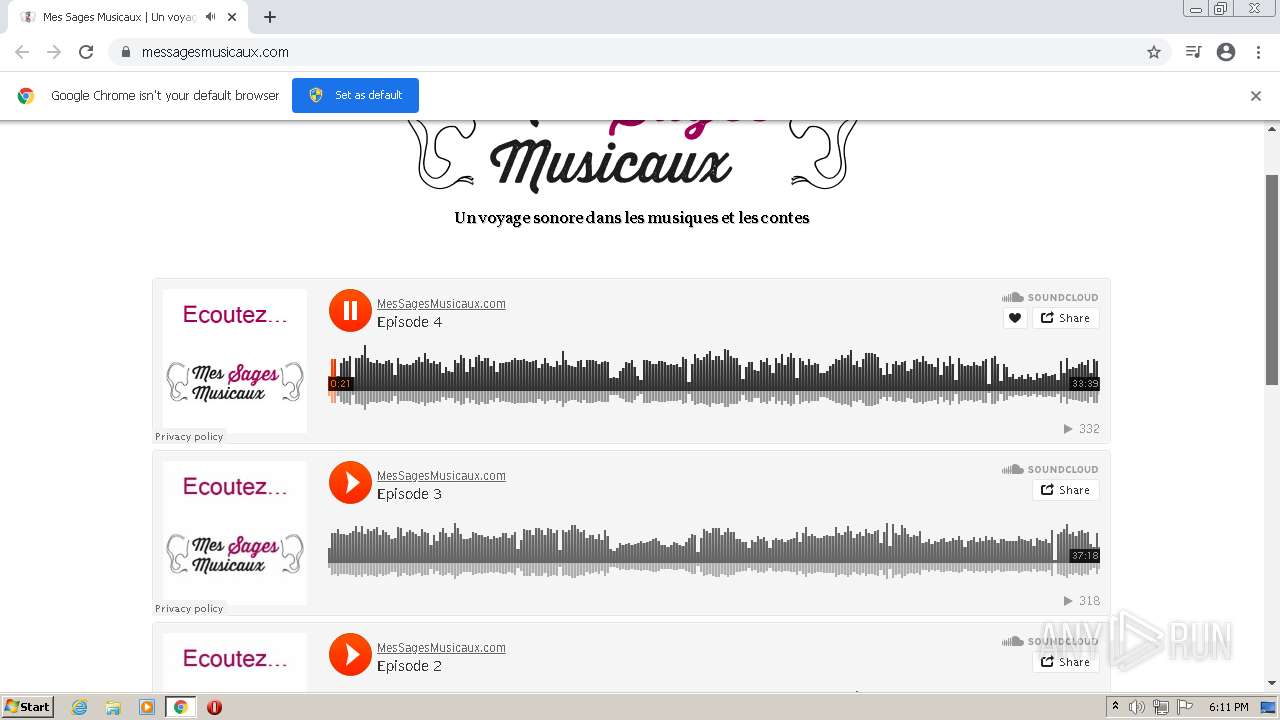Show desktop via taskbar corner button
The image size is (1280, 720).
1268,707
